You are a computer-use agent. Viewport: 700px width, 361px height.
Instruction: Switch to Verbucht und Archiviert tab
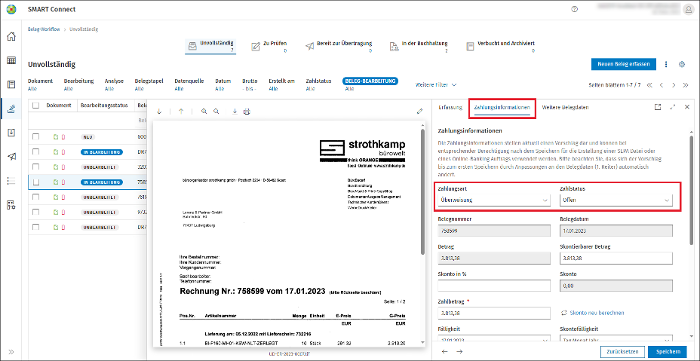[500, 46]
